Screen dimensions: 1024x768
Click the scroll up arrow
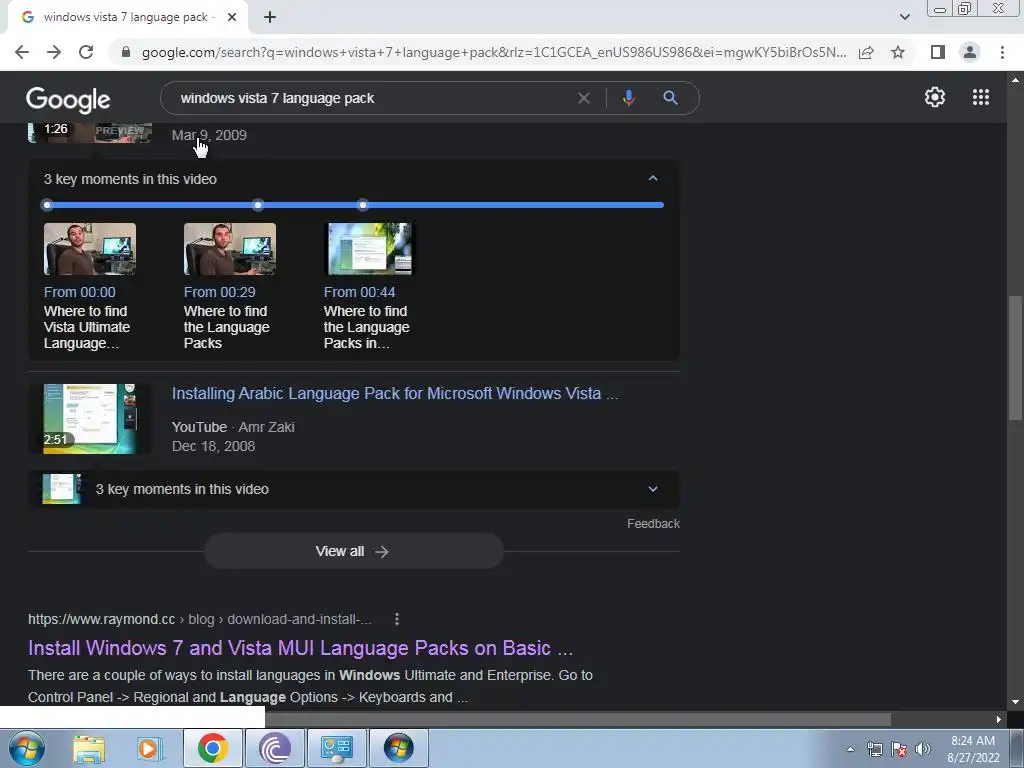coord(1015,80)
